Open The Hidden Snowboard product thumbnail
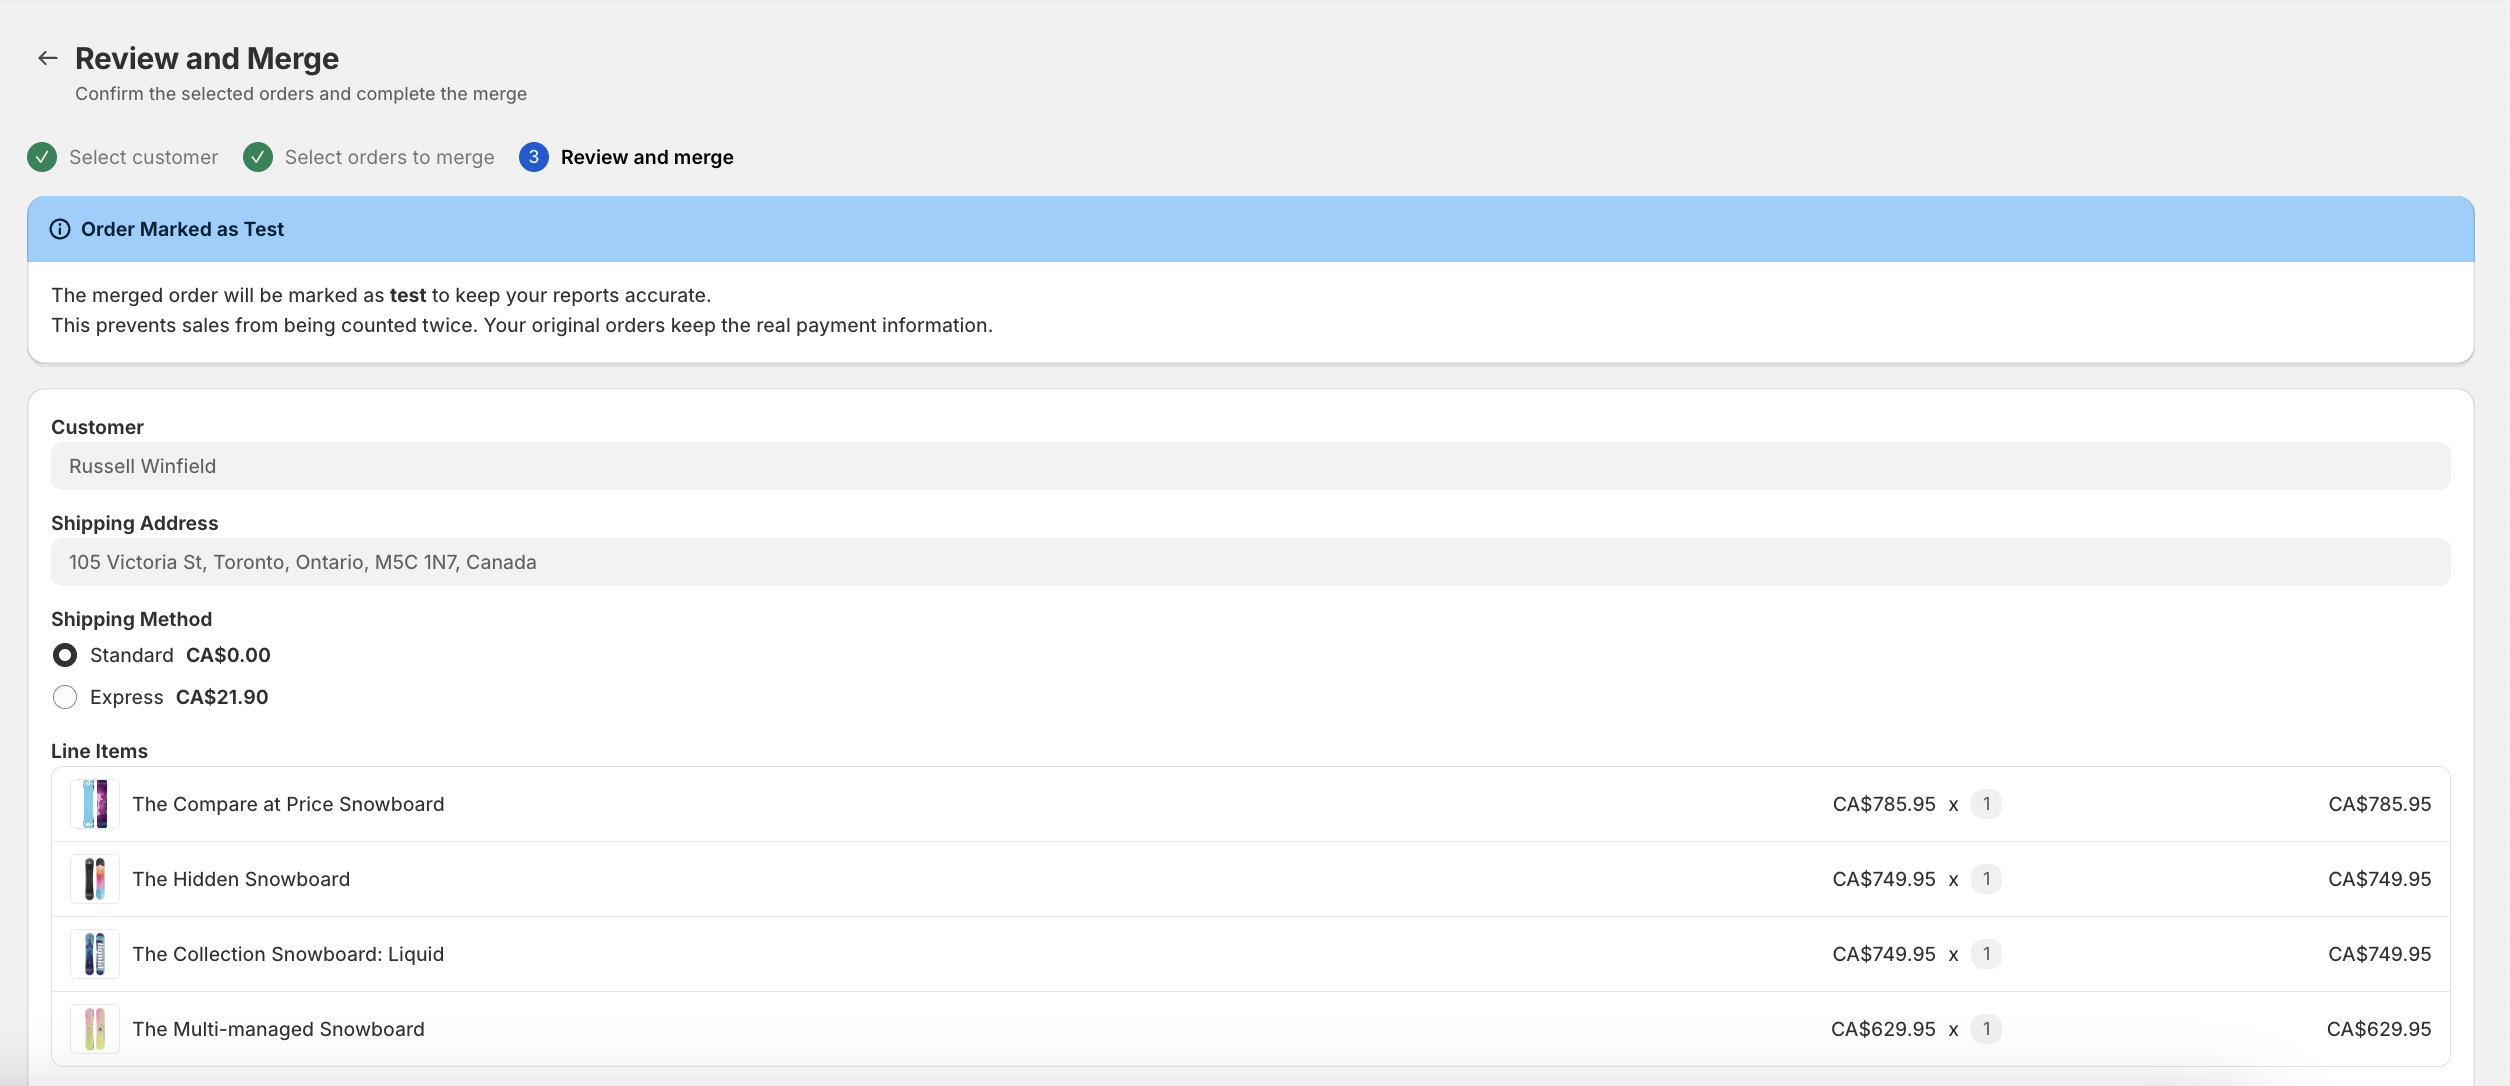This screenshot has height=1086, width=2510. pos(95,879)
